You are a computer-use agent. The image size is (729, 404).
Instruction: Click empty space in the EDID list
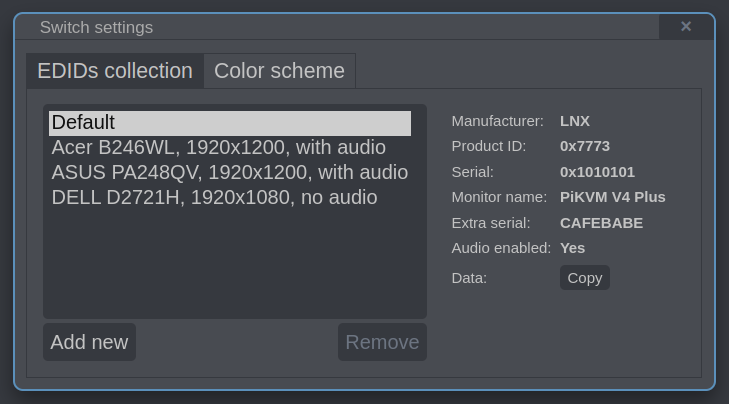click(x=234, y=265)
